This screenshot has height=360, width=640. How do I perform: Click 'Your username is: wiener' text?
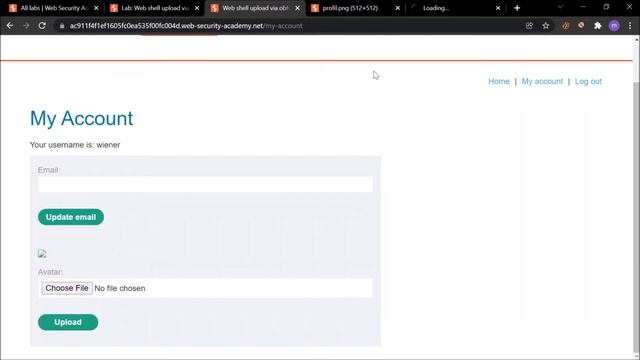pyautogui.click(x=75, y=145)
